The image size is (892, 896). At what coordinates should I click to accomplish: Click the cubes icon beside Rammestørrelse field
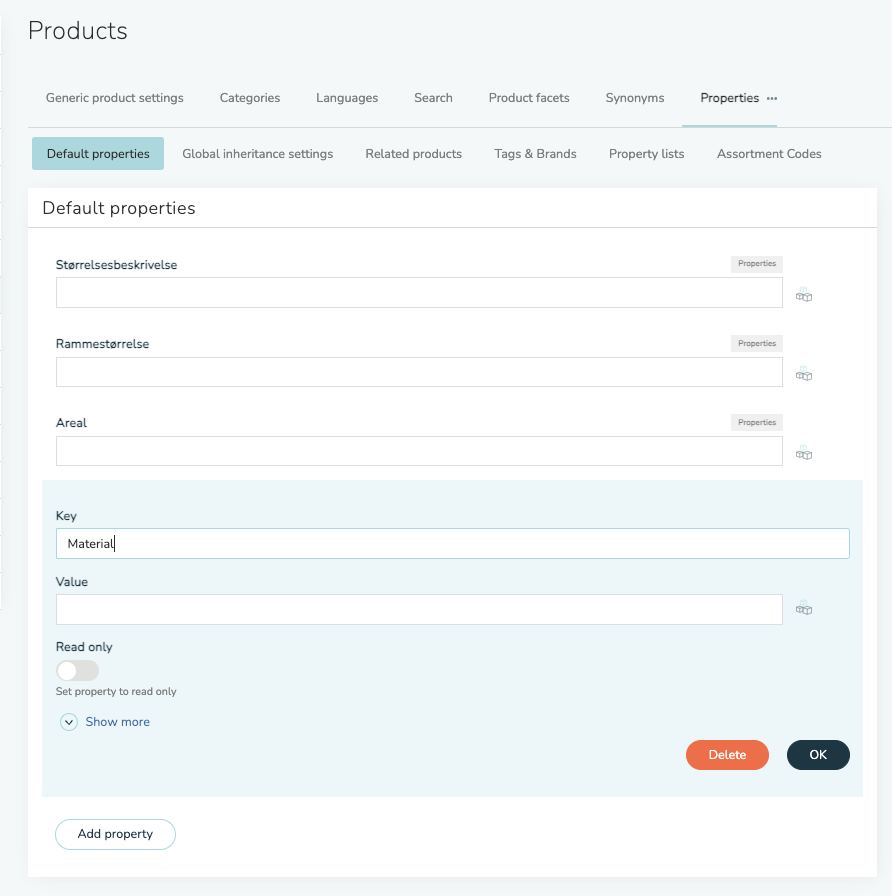coord(803,374)
